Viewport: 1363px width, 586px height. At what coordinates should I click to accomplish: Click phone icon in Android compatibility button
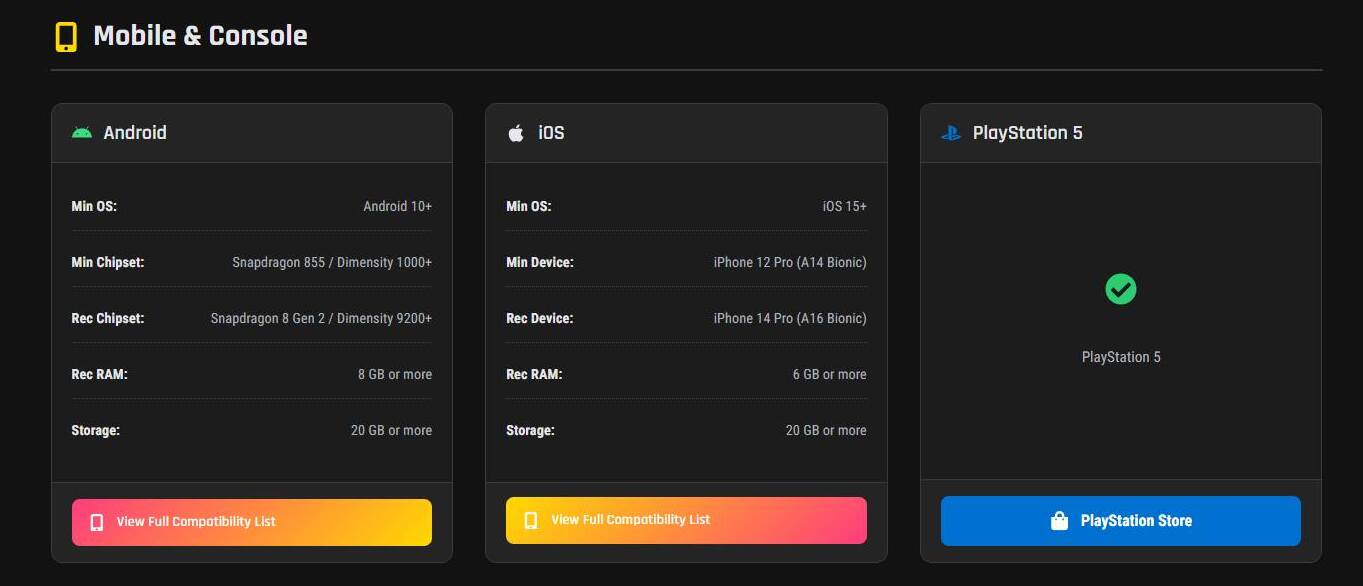tap(97, 522)
